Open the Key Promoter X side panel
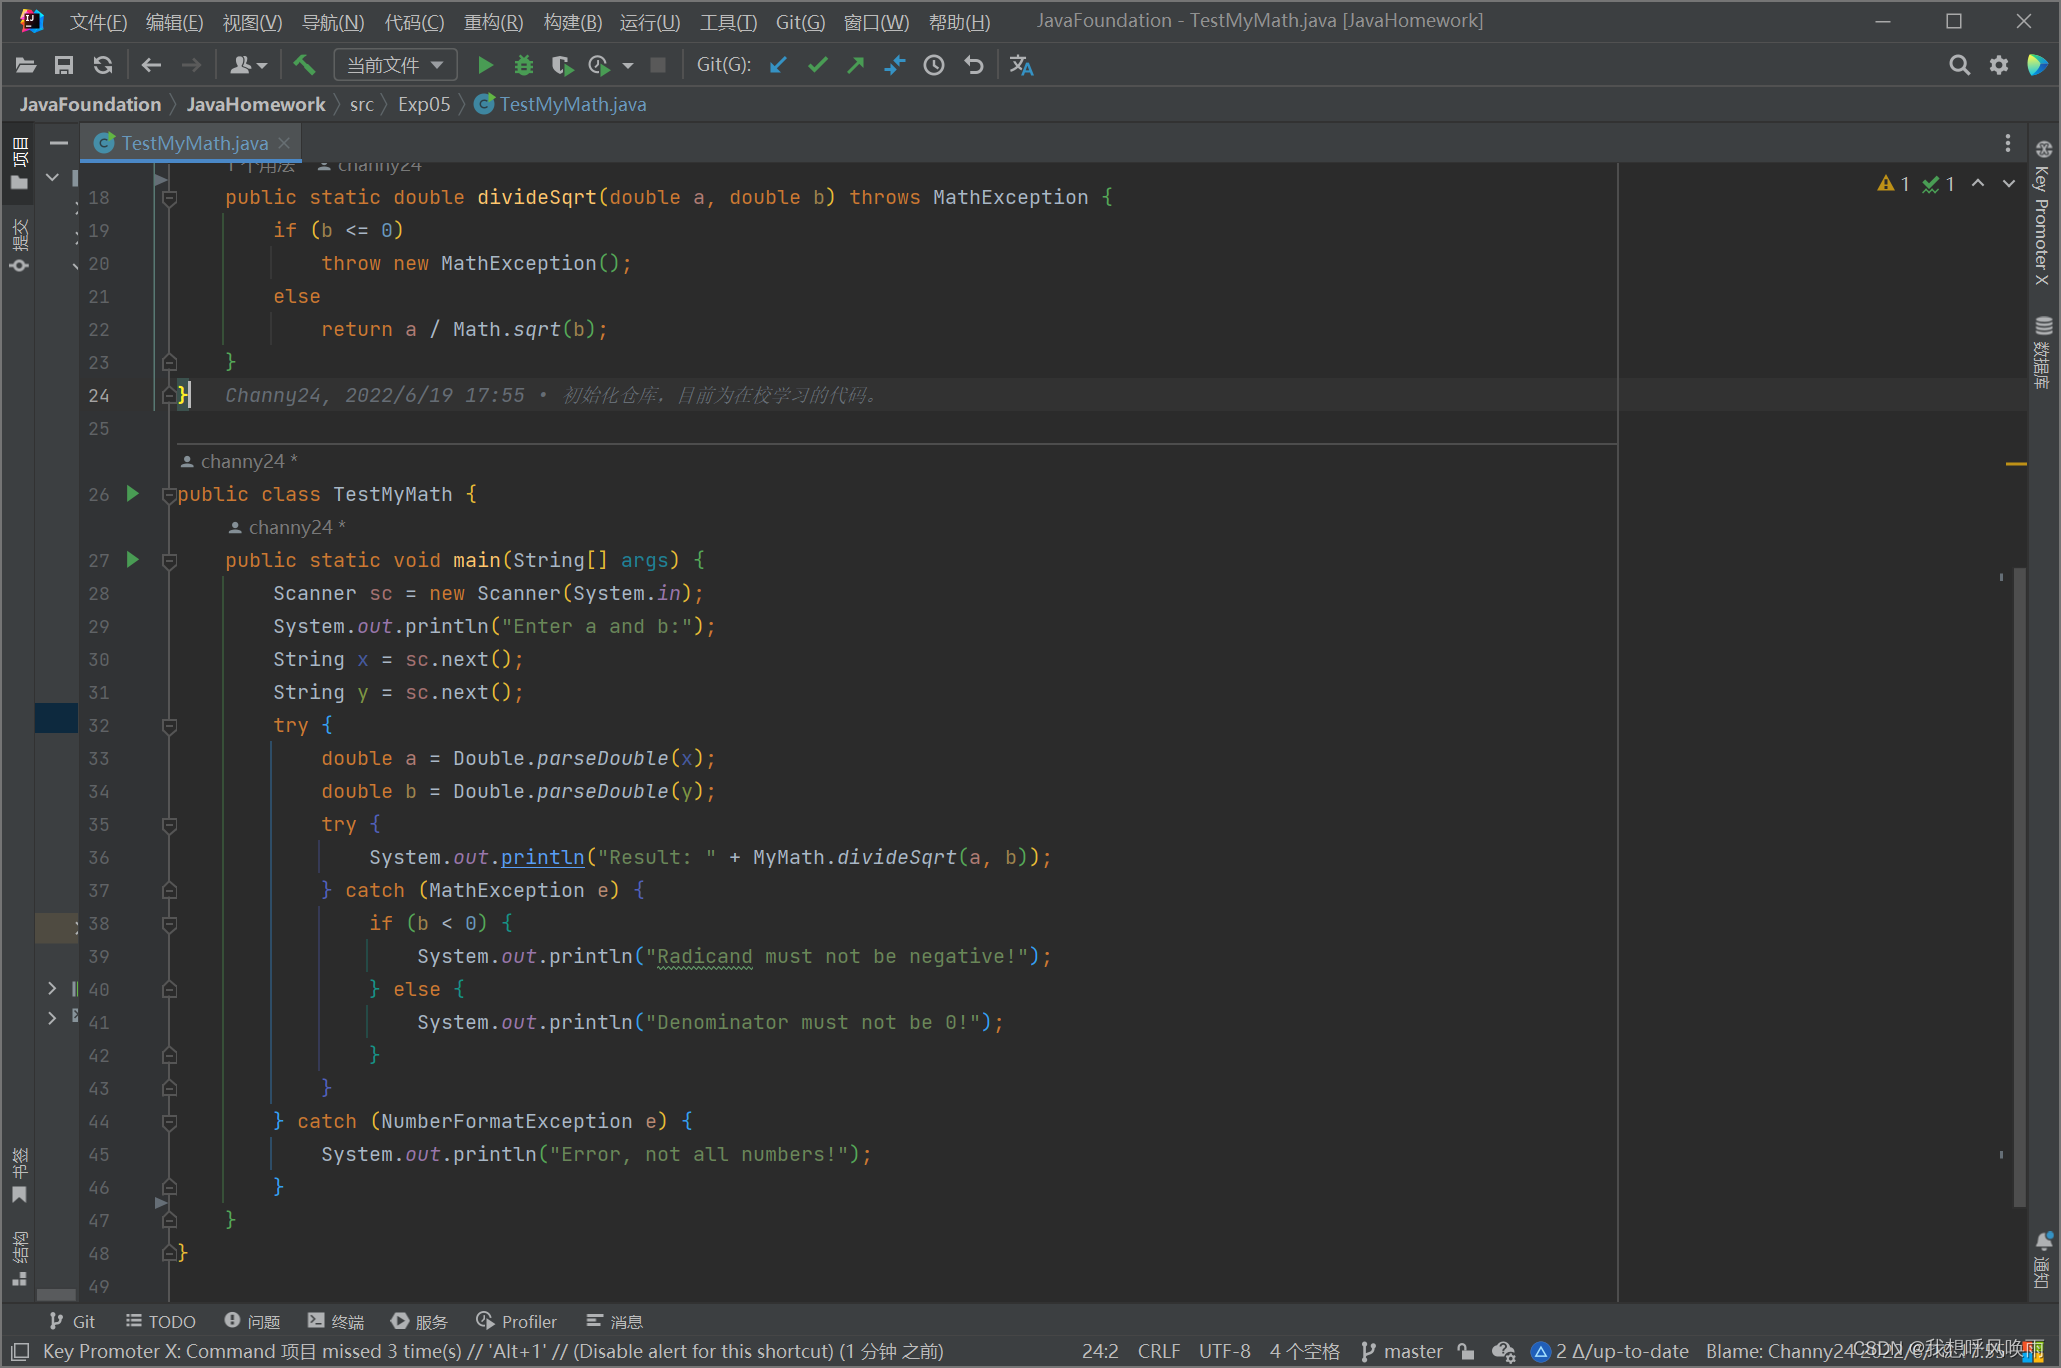This screenshot has height=1368, width=2061. (x=2043, y=213)
